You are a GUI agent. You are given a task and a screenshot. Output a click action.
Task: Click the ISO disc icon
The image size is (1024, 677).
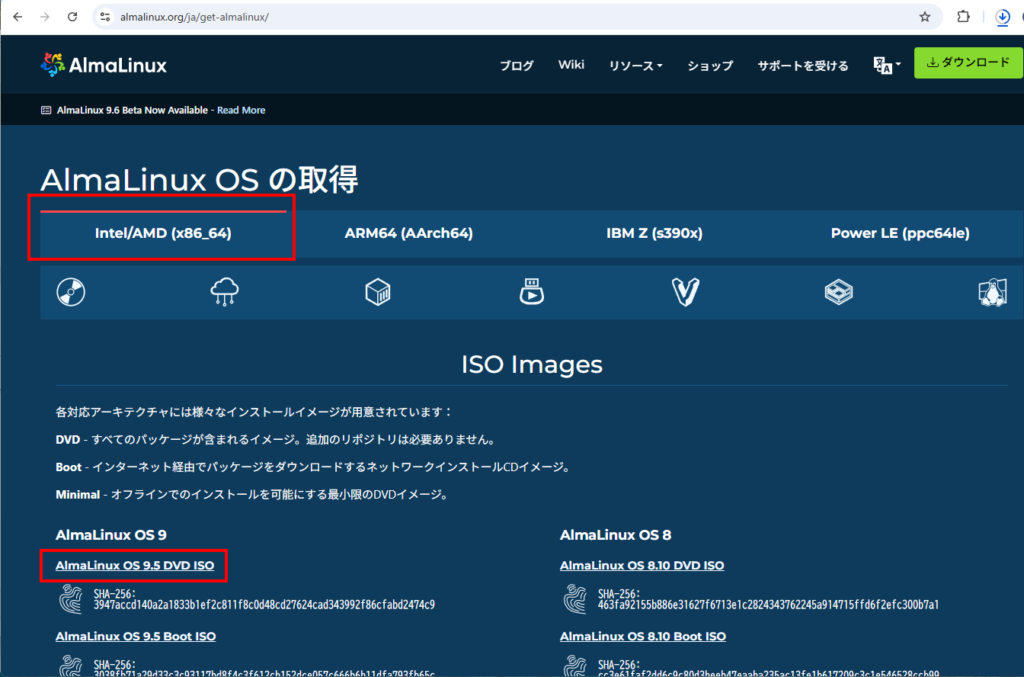(71, 292)
